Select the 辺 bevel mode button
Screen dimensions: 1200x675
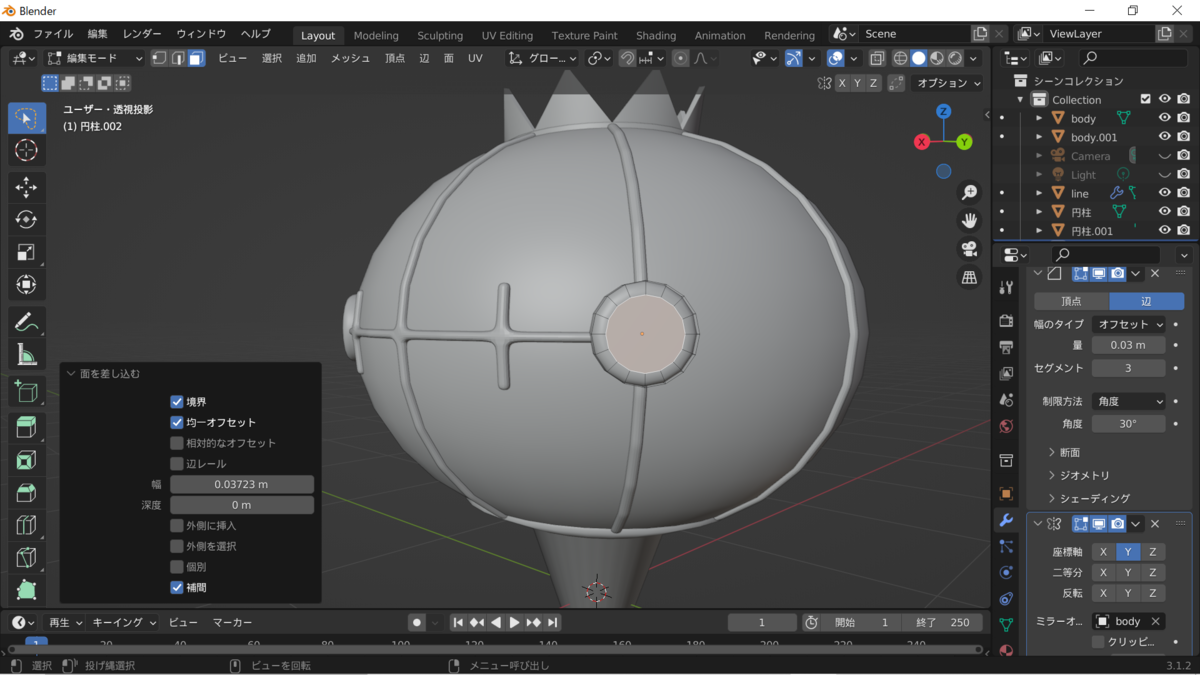(1147, 300)
